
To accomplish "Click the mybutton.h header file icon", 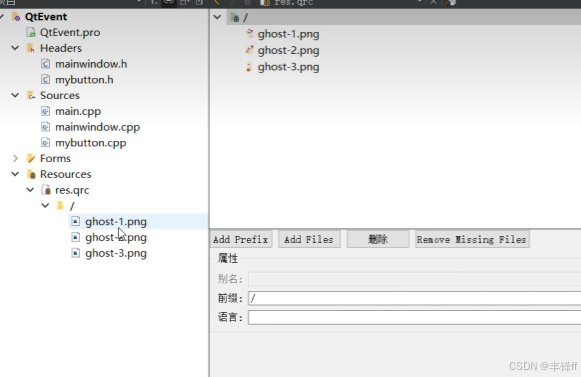I will click(x=46, y=80).
